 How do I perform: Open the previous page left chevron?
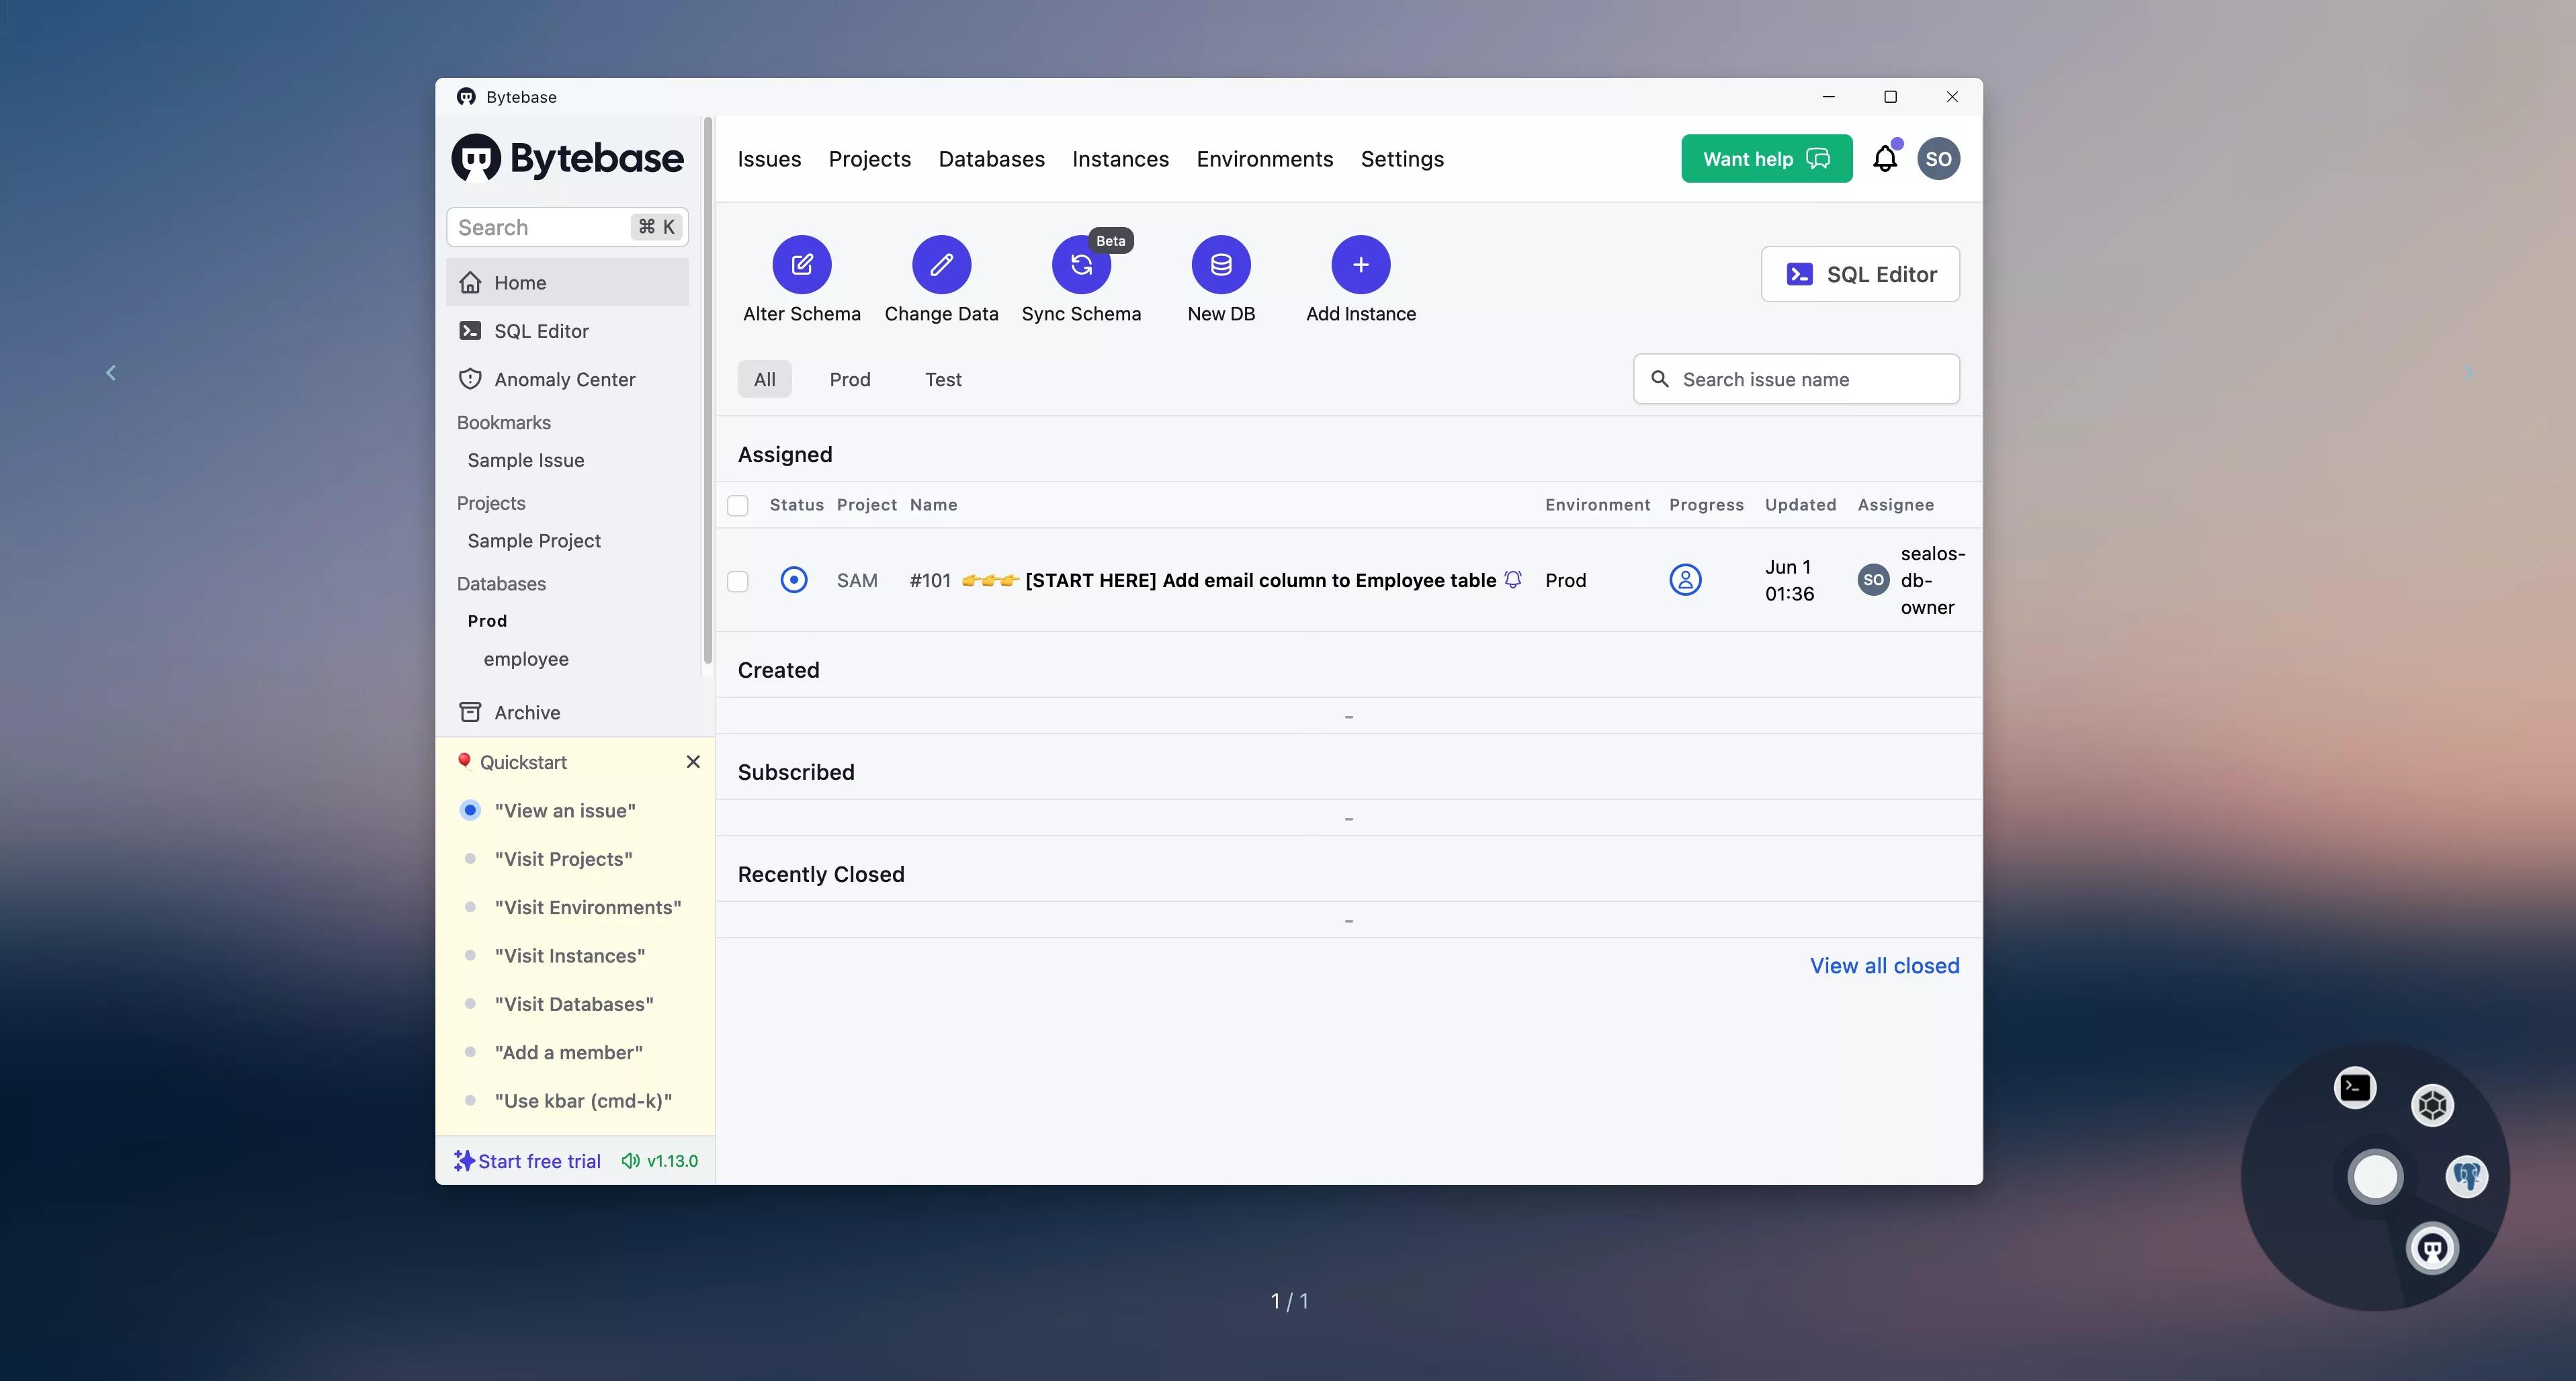pyautogui.click(x=111, y=373)
